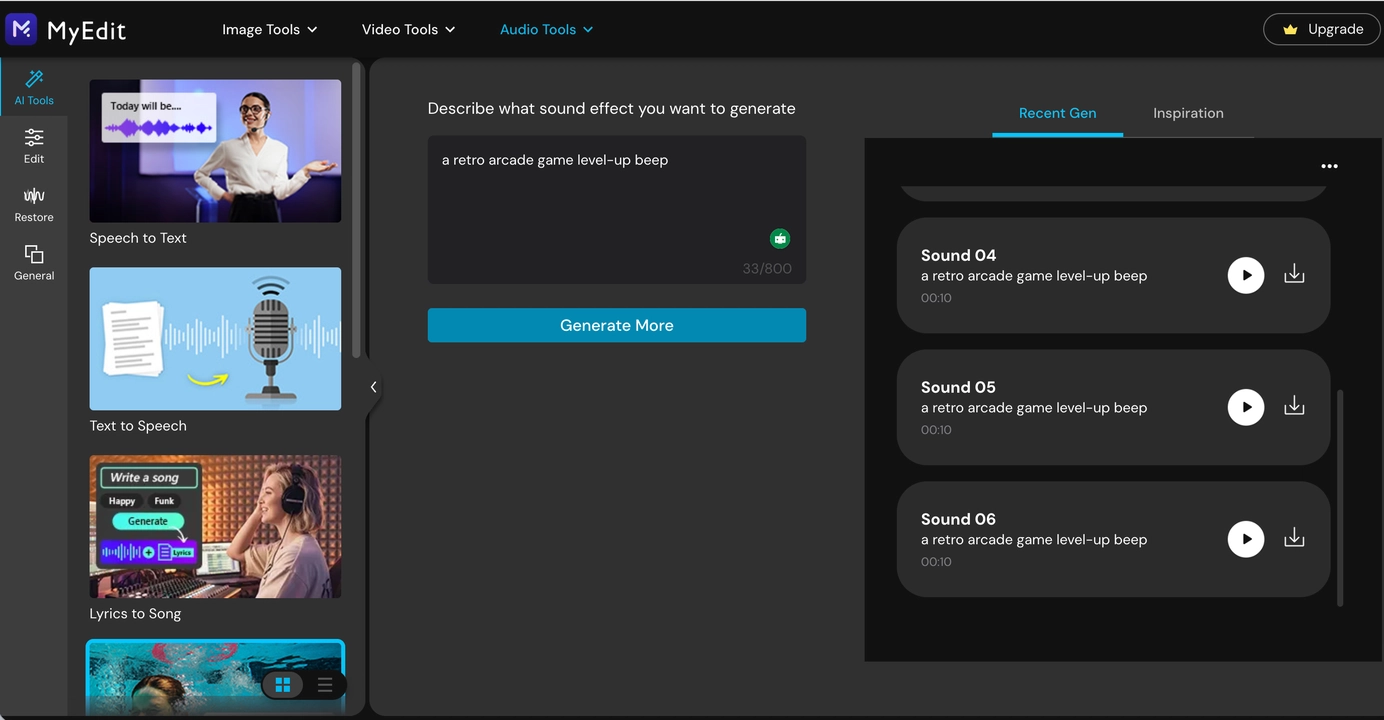Select the Restore tools section
Screen dimensions: 1384x720
(x=33, y=205)
